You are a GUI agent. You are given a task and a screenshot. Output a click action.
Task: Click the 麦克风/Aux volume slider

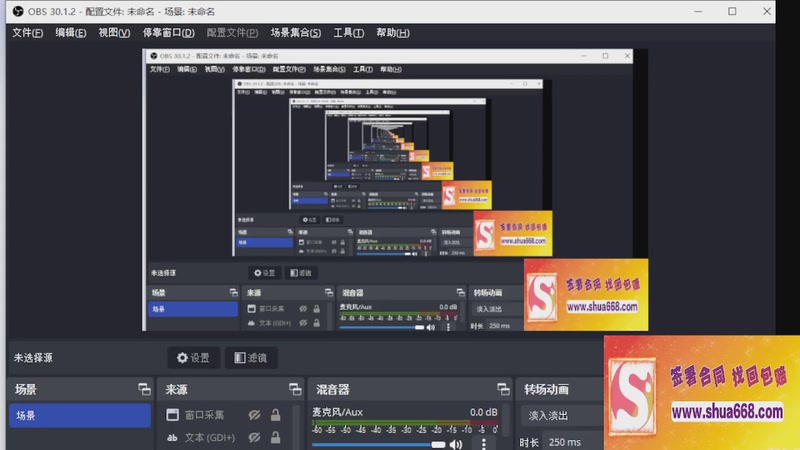tap(379, 445)
